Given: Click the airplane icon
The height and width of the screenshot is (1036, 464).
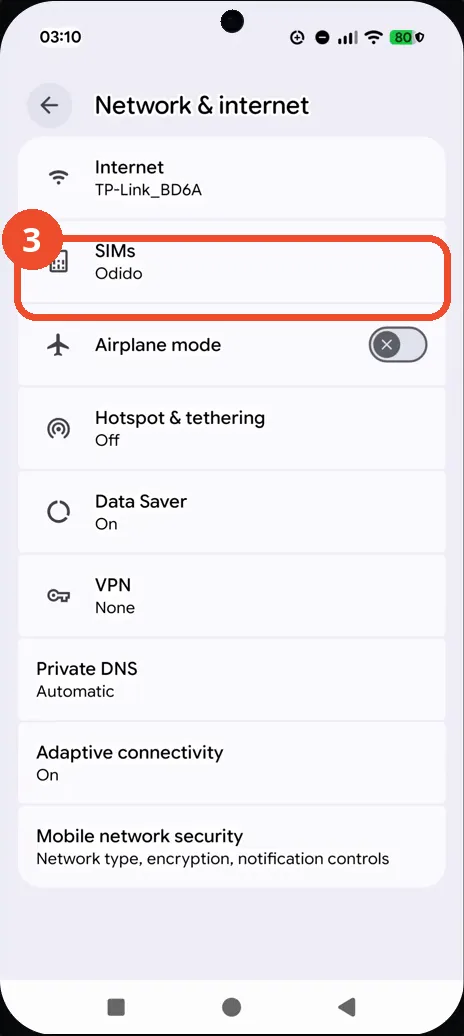Looking at the screenshot, I should click(59, 345).
